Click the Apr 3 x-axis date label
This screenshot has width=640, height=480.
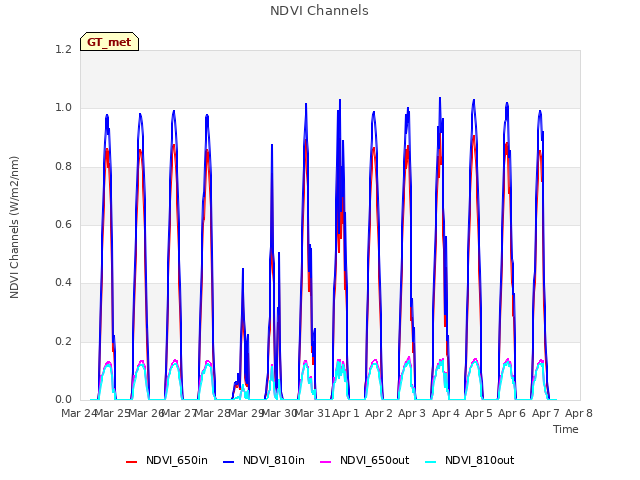click(x=412, y=413)
